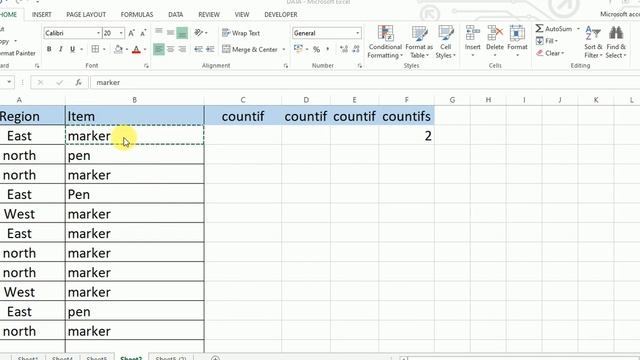Open the General number format dropdown
Screen dimensions: 640x360
(358, 33)
